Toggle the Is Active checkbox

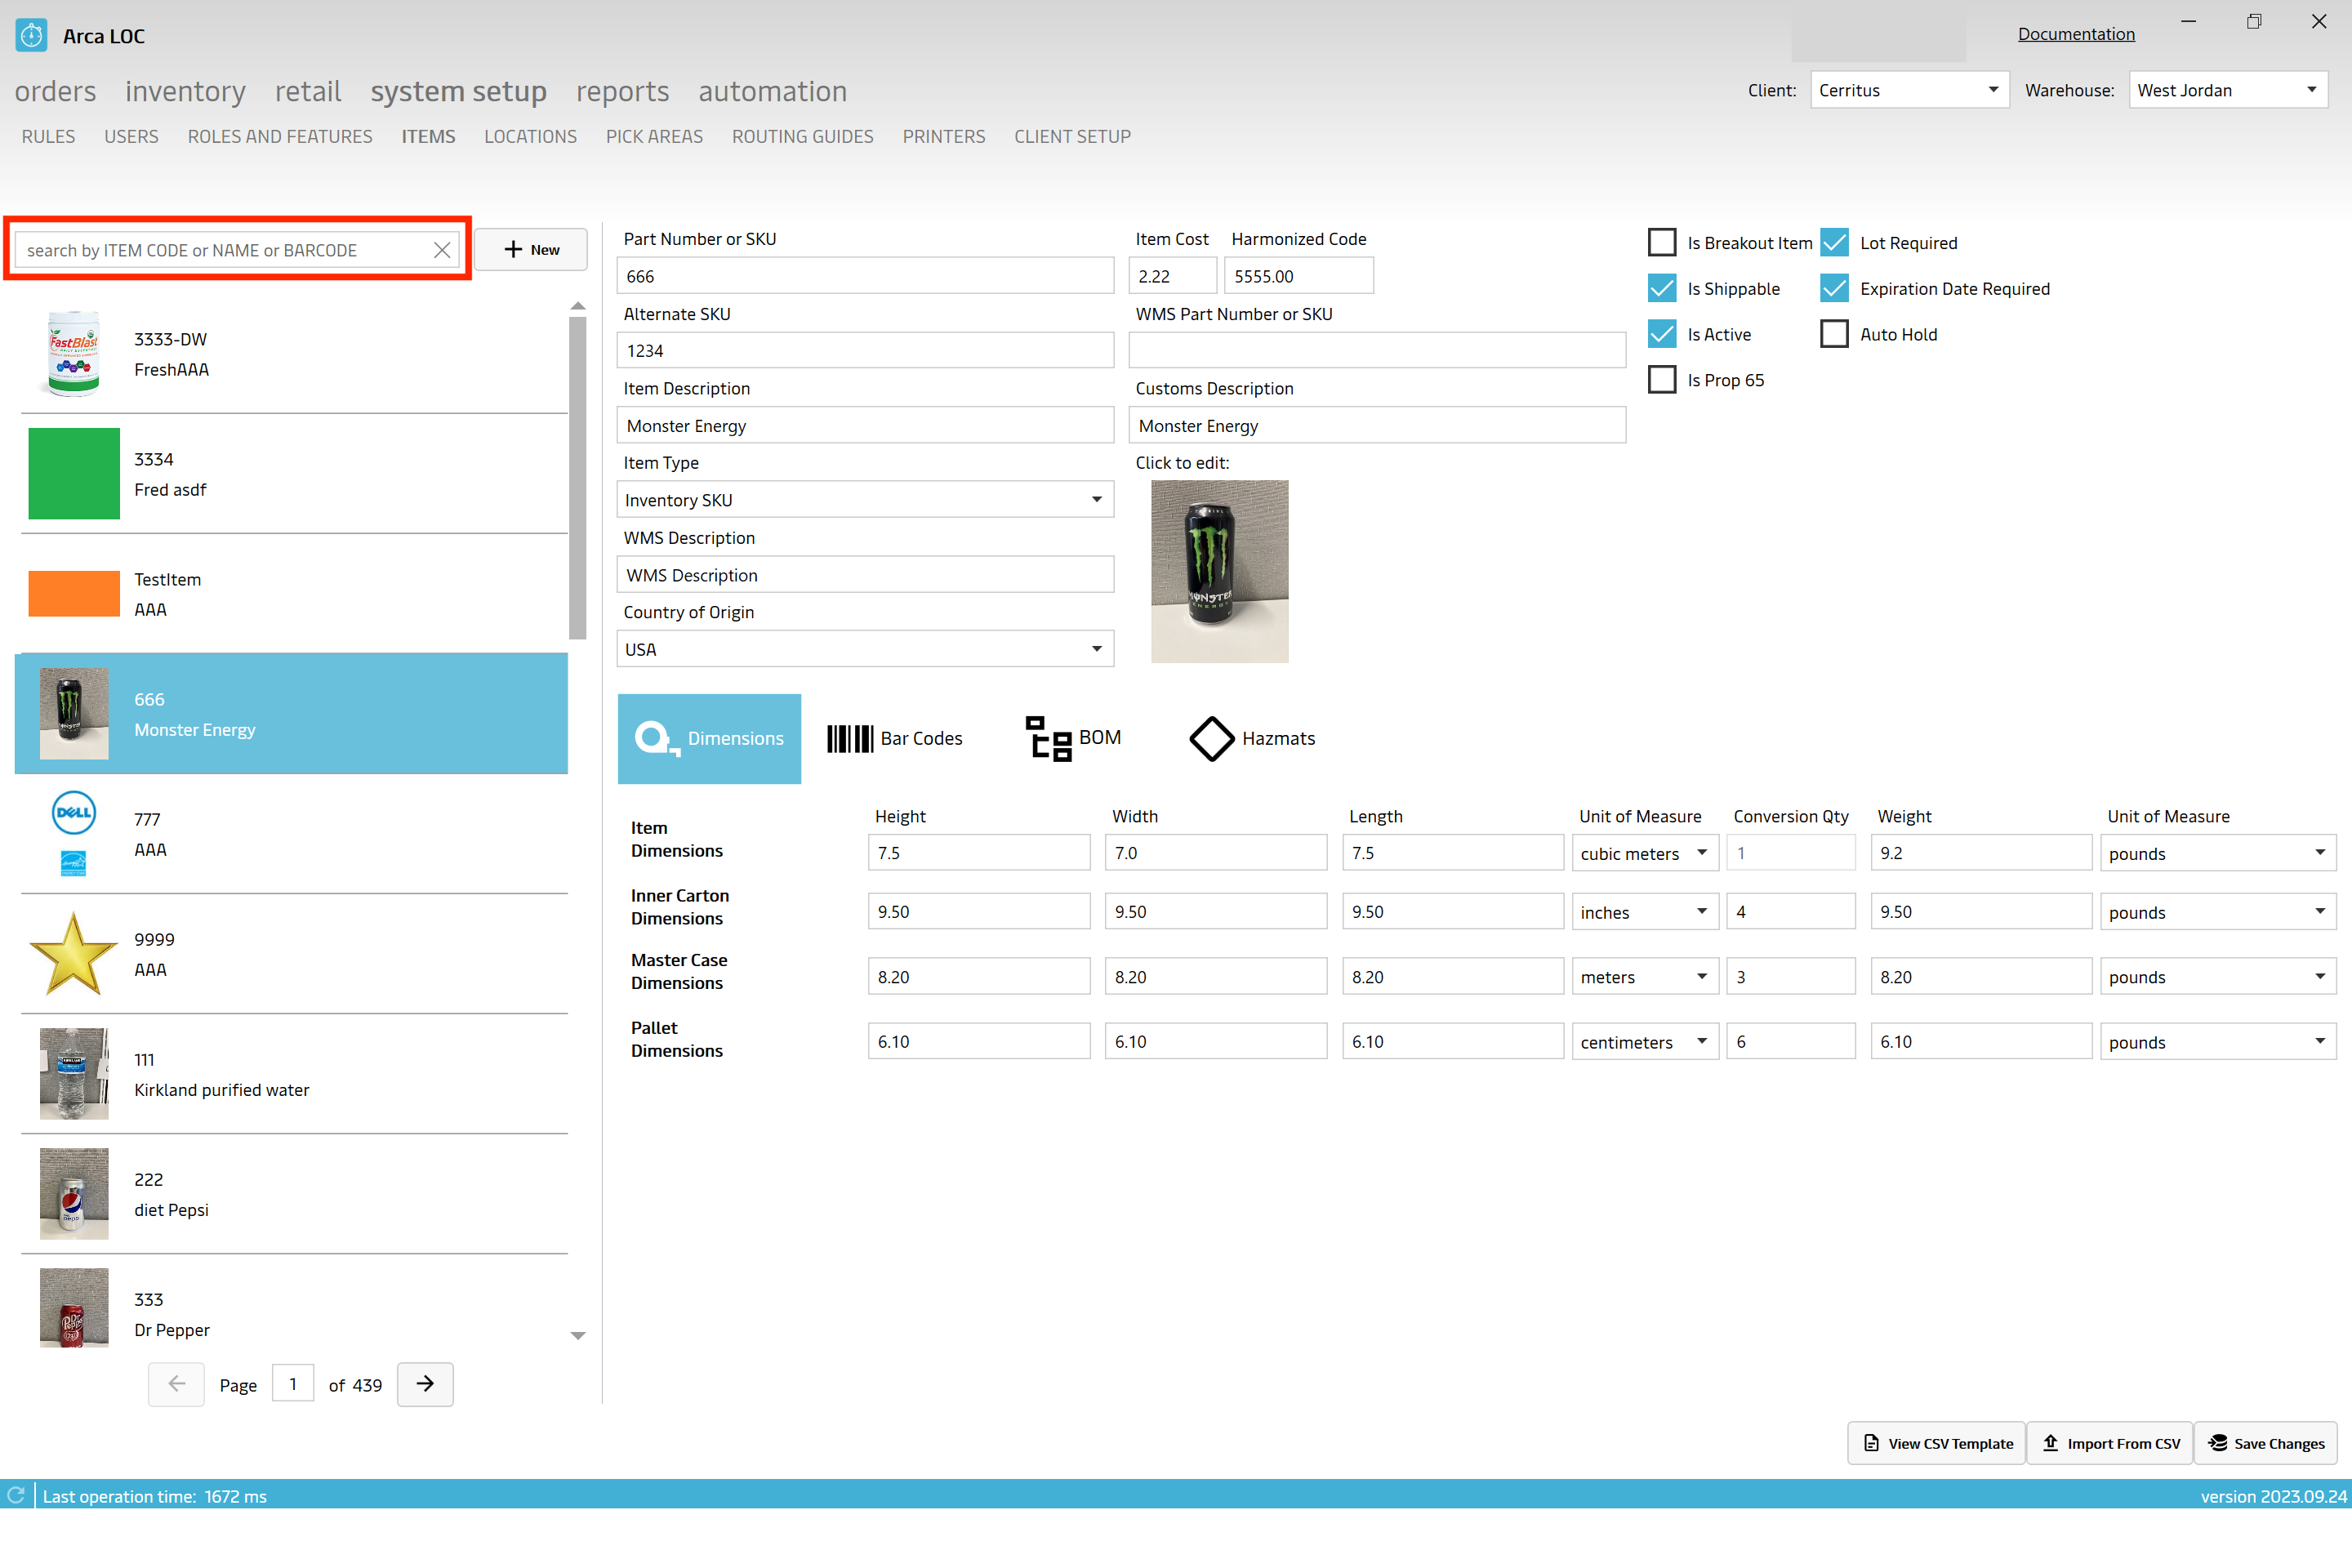(x=1662, y=334)
